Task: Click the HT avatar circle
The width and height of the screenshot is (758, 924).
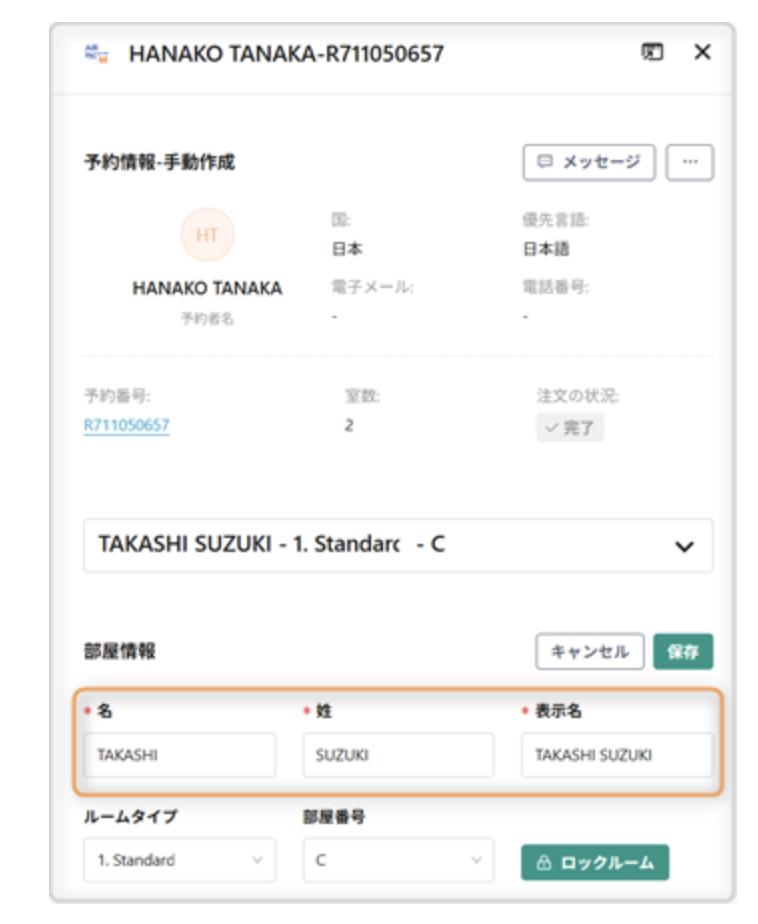Action: [x=207, y=235]
